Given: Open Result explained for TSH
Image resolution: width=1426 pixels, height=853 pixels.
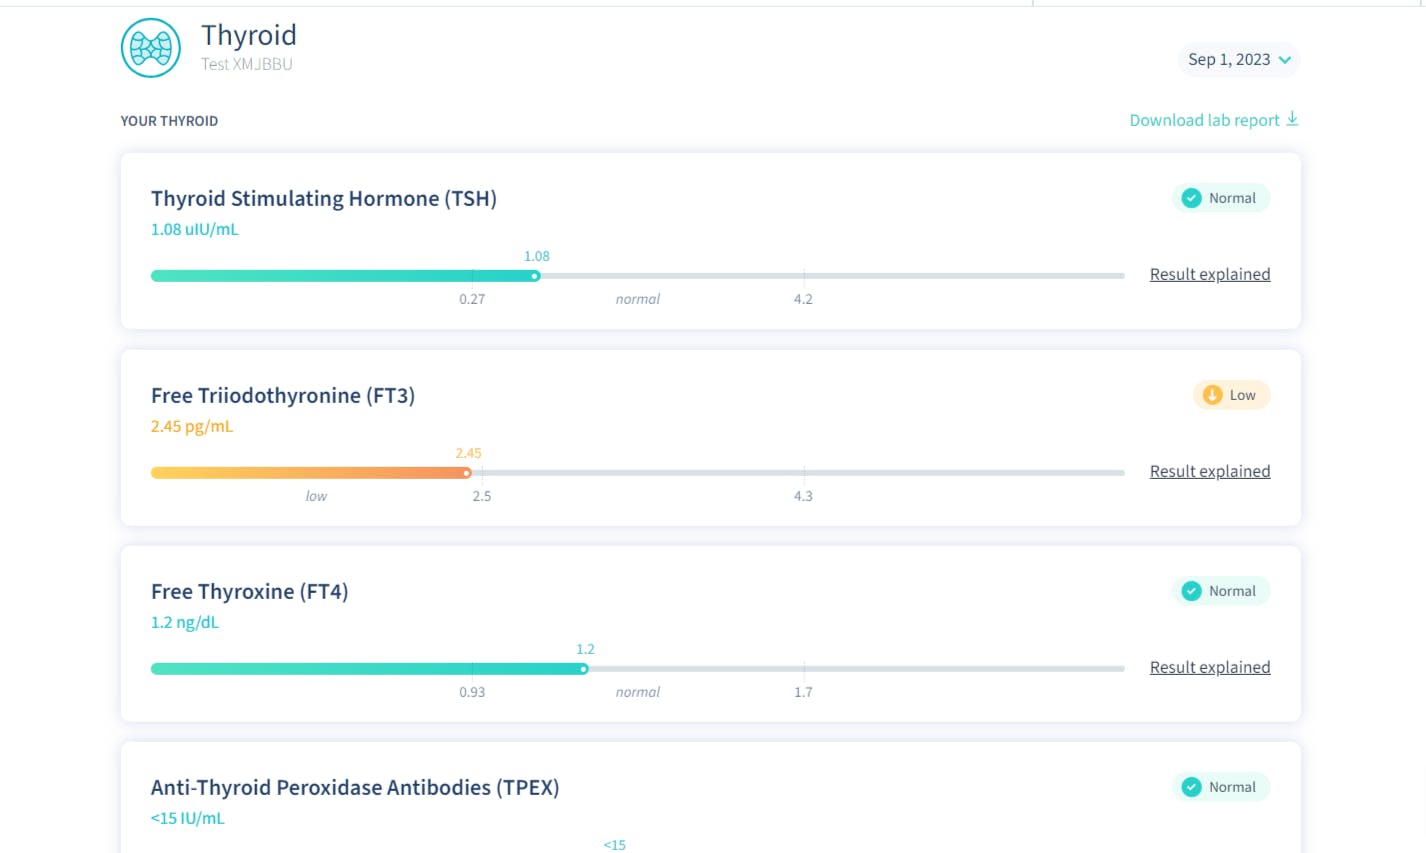Looking at the screenshot, I should pyautogui.click(x=1209, y=274).
